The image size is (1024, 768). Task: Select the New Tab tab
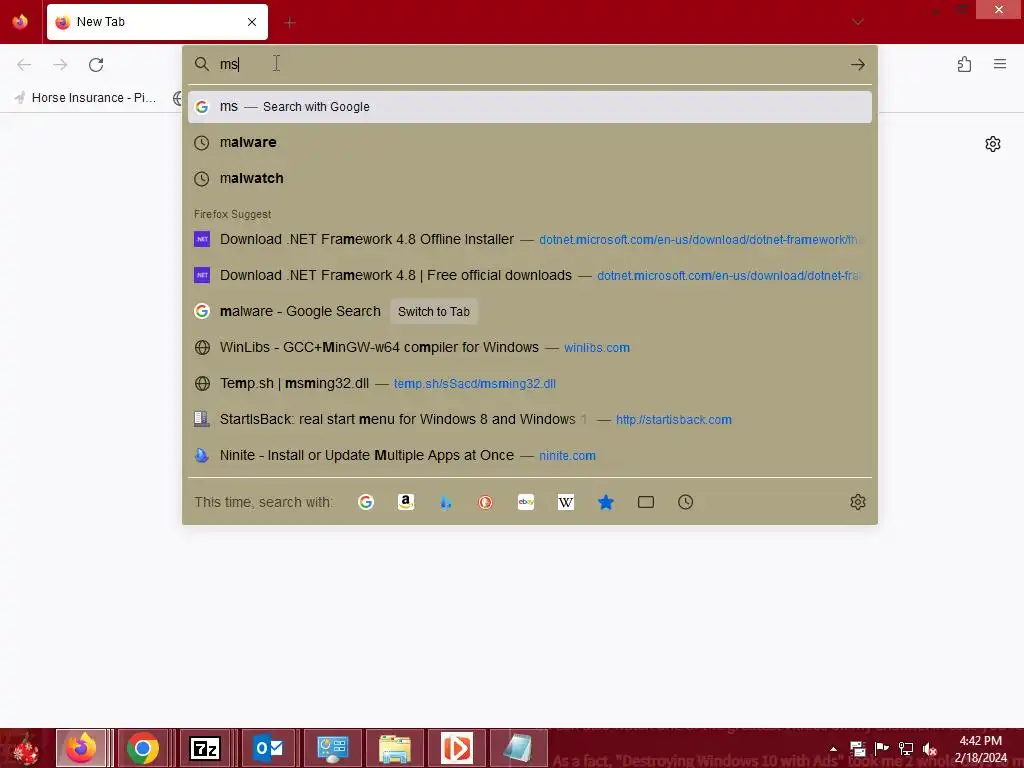point(157,22)
